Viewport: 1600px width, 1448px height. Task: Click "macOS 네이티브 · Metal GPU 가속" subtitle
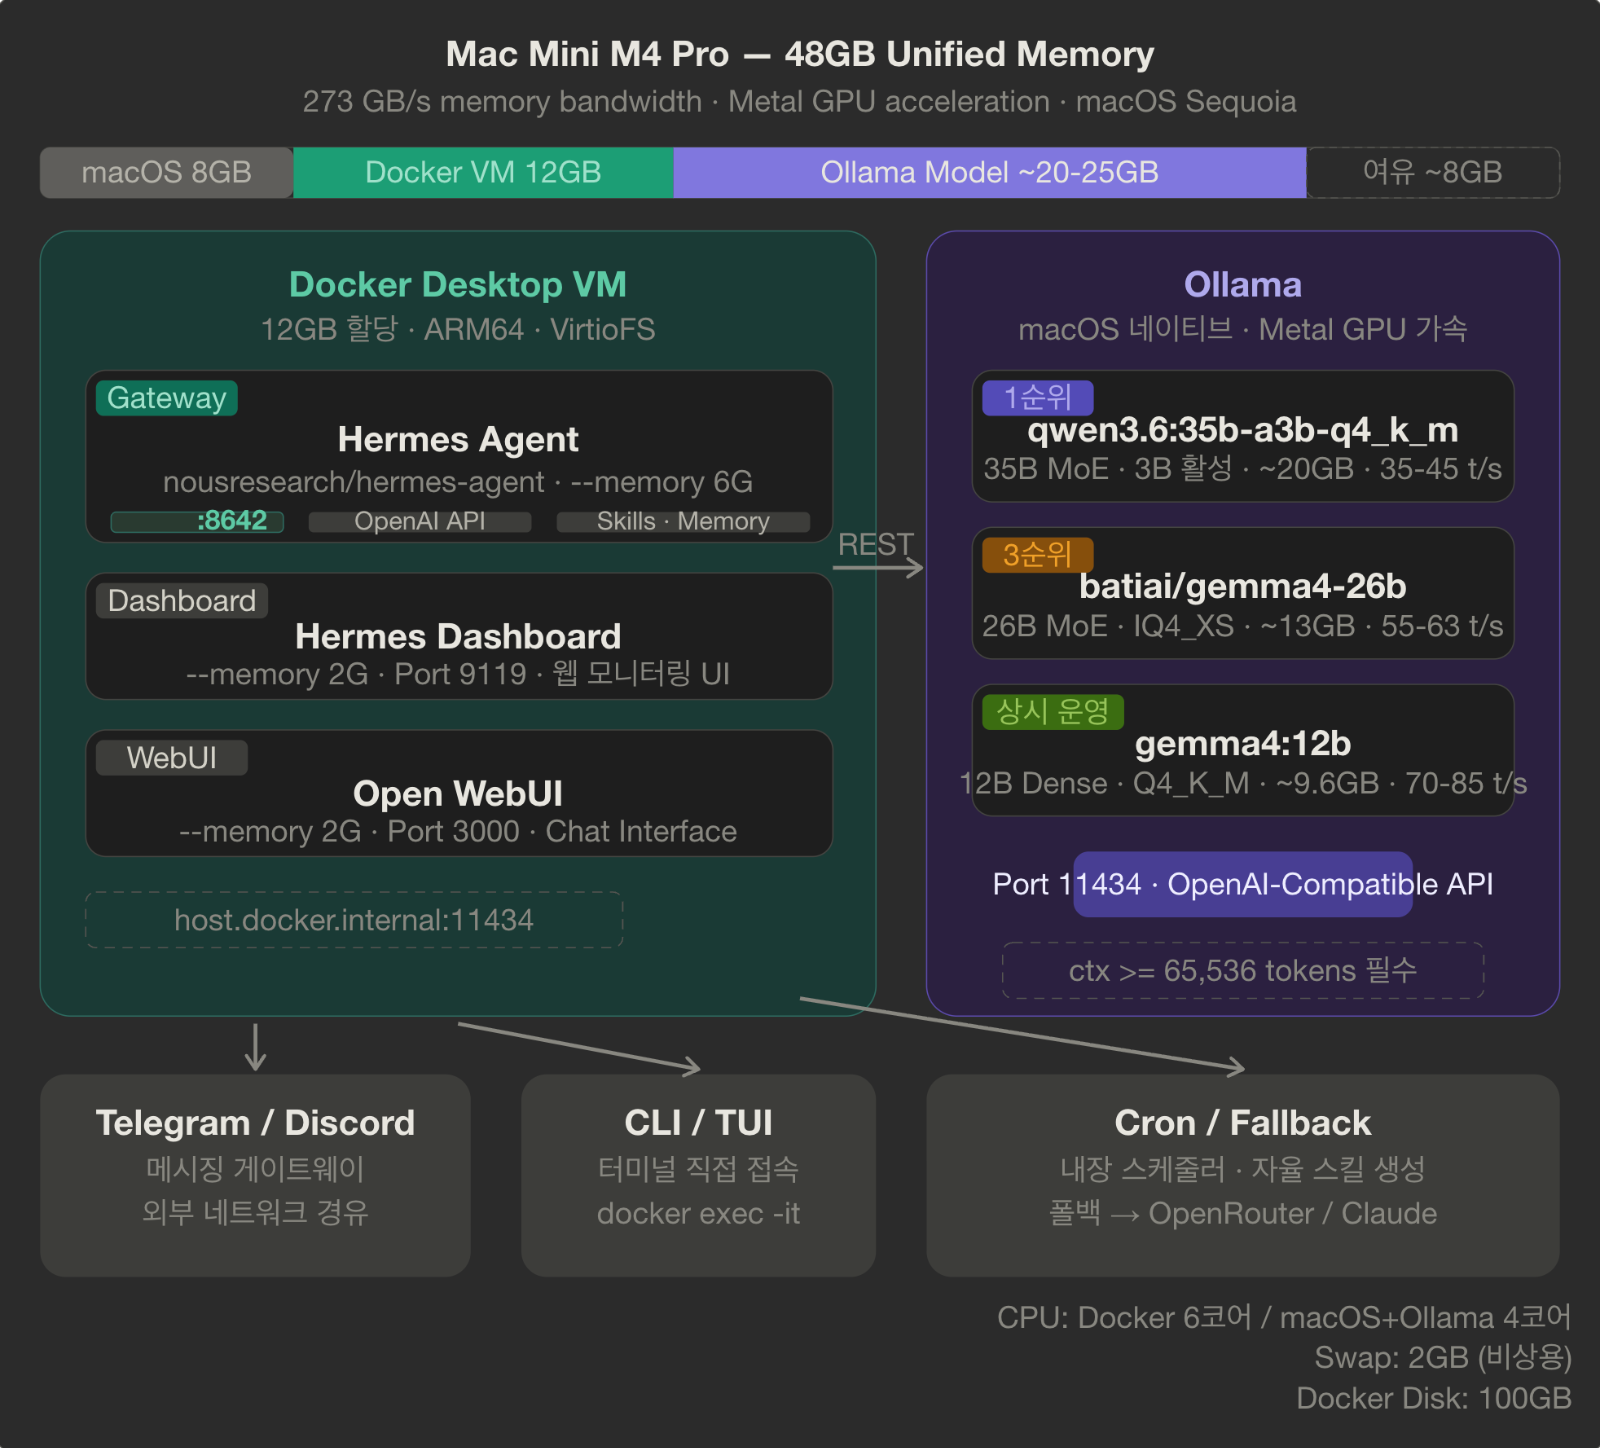point(1243,329)
